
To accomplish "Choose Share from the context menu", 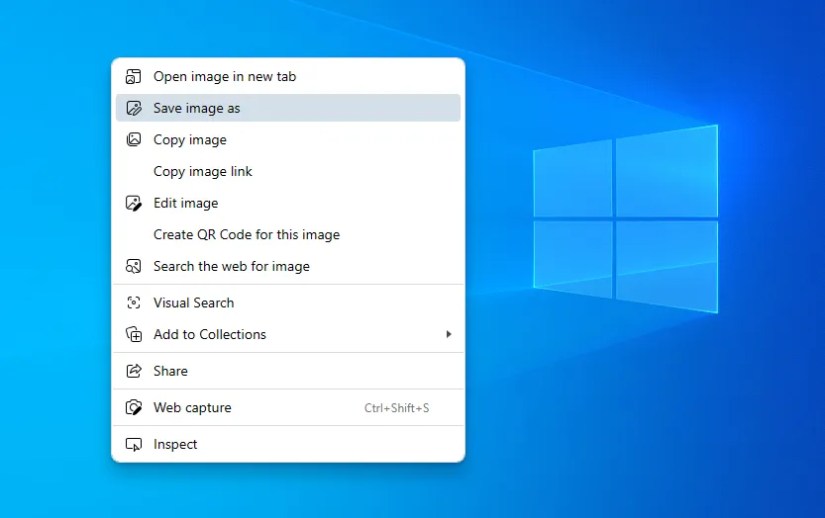I will pyautogui.click(x=288, y=371).
